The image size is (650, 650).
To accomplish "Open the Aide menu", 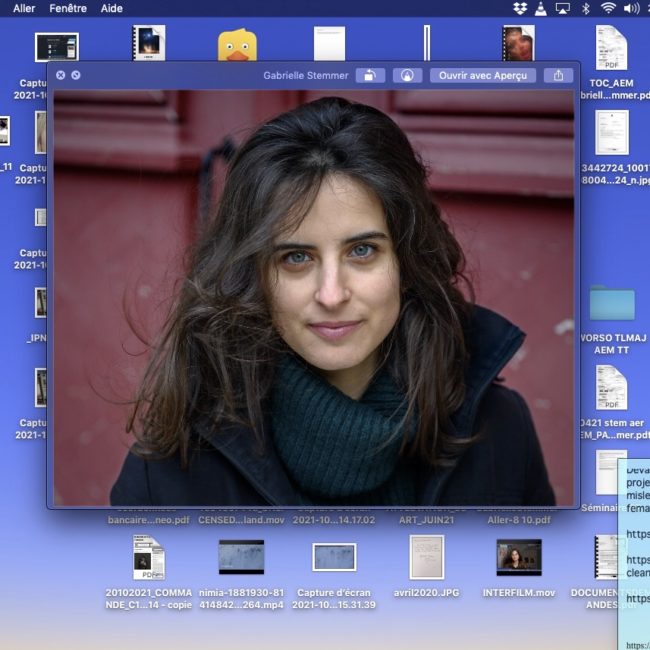I will [x=112, y=8].
